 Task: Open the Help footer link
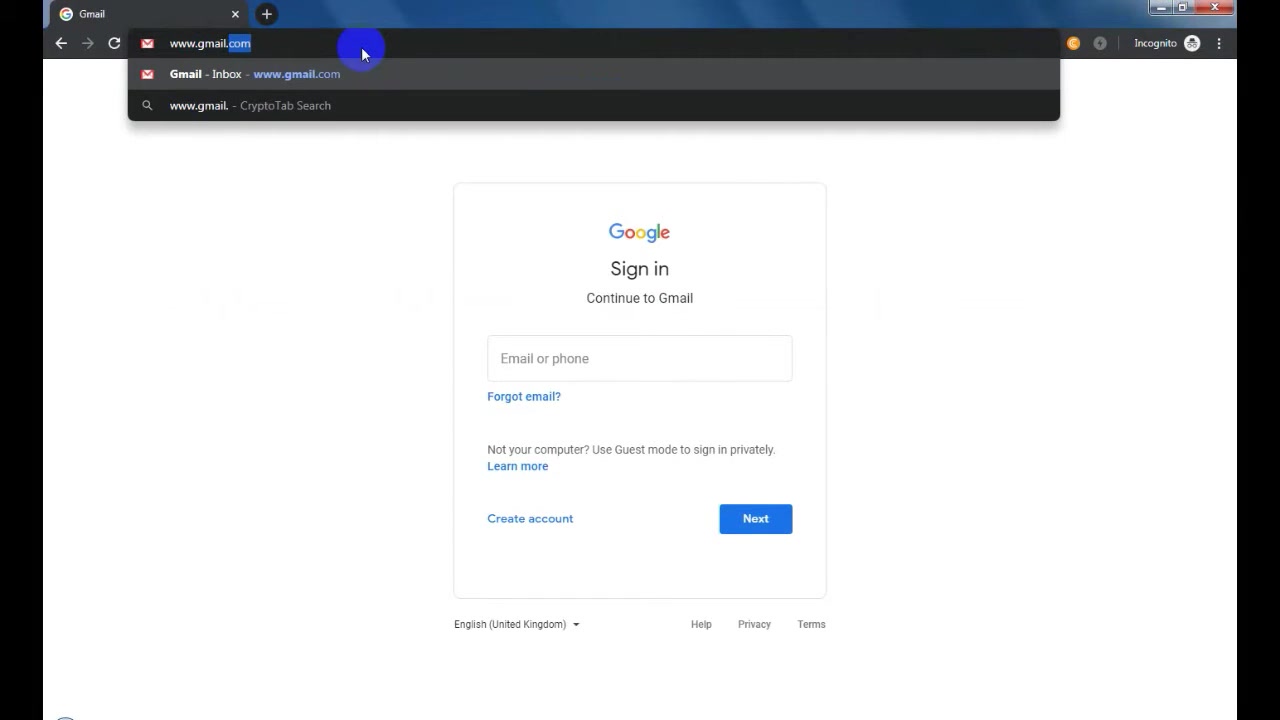(x=701, y=624)
